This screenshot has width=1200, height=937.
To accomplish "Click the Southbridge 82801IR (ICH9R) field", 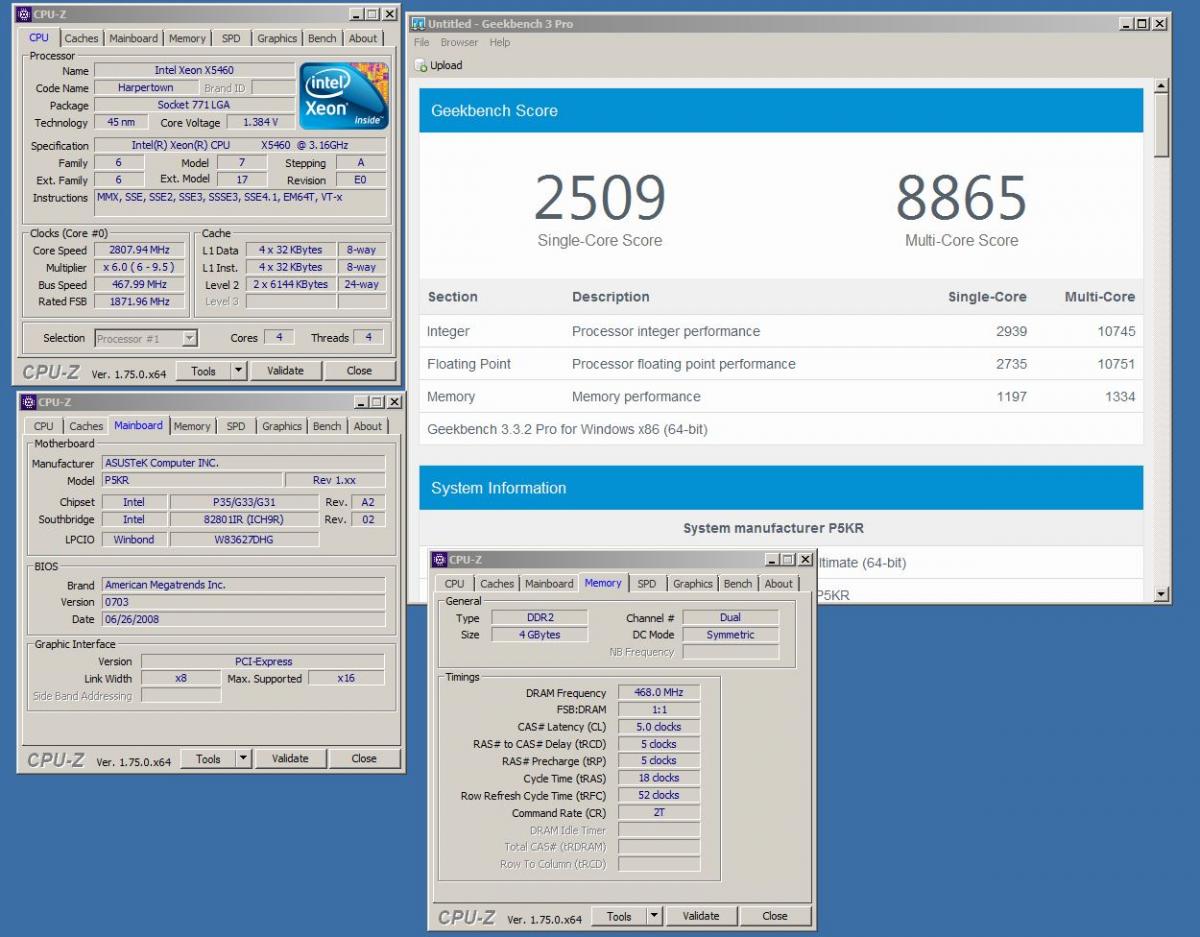I will [x=244, y=520].
